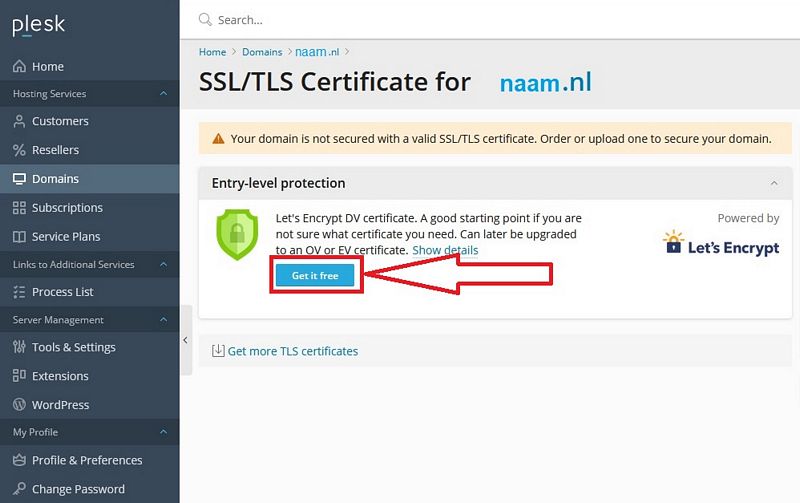Click the Extensions sidebar icon

point(19,376)
